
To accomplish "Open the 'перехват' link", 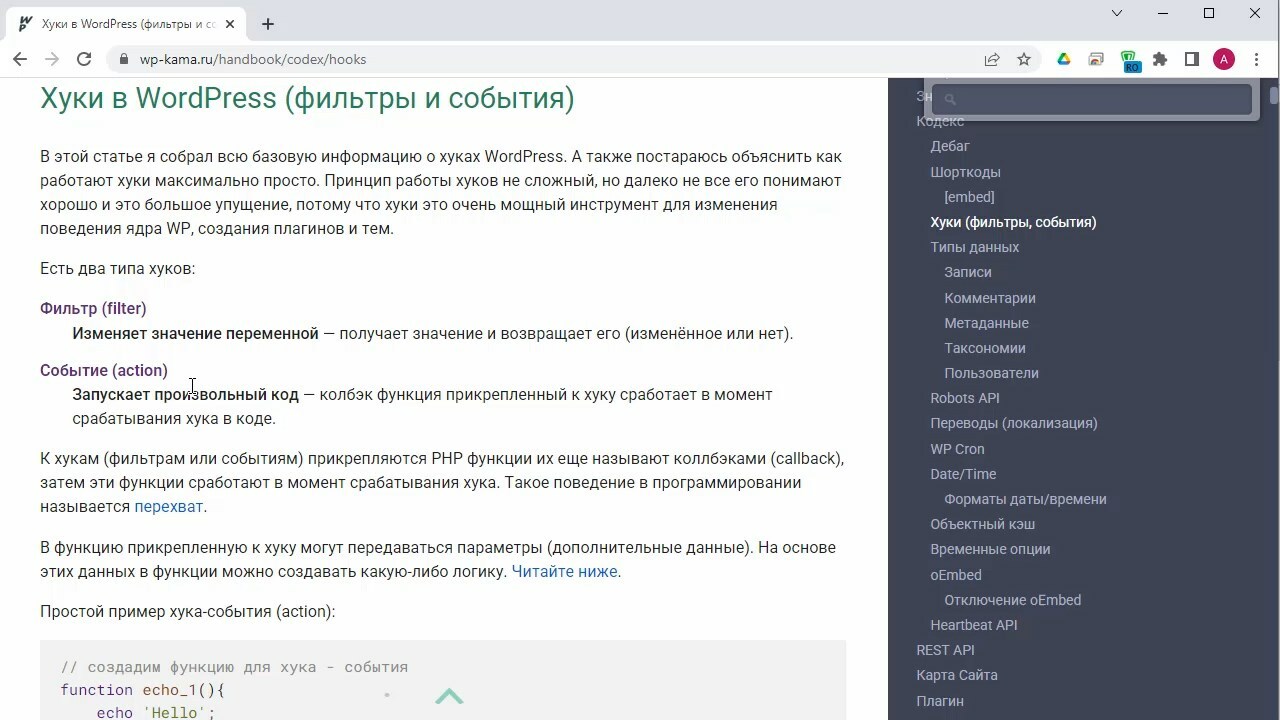I will [x=169, y=506].
